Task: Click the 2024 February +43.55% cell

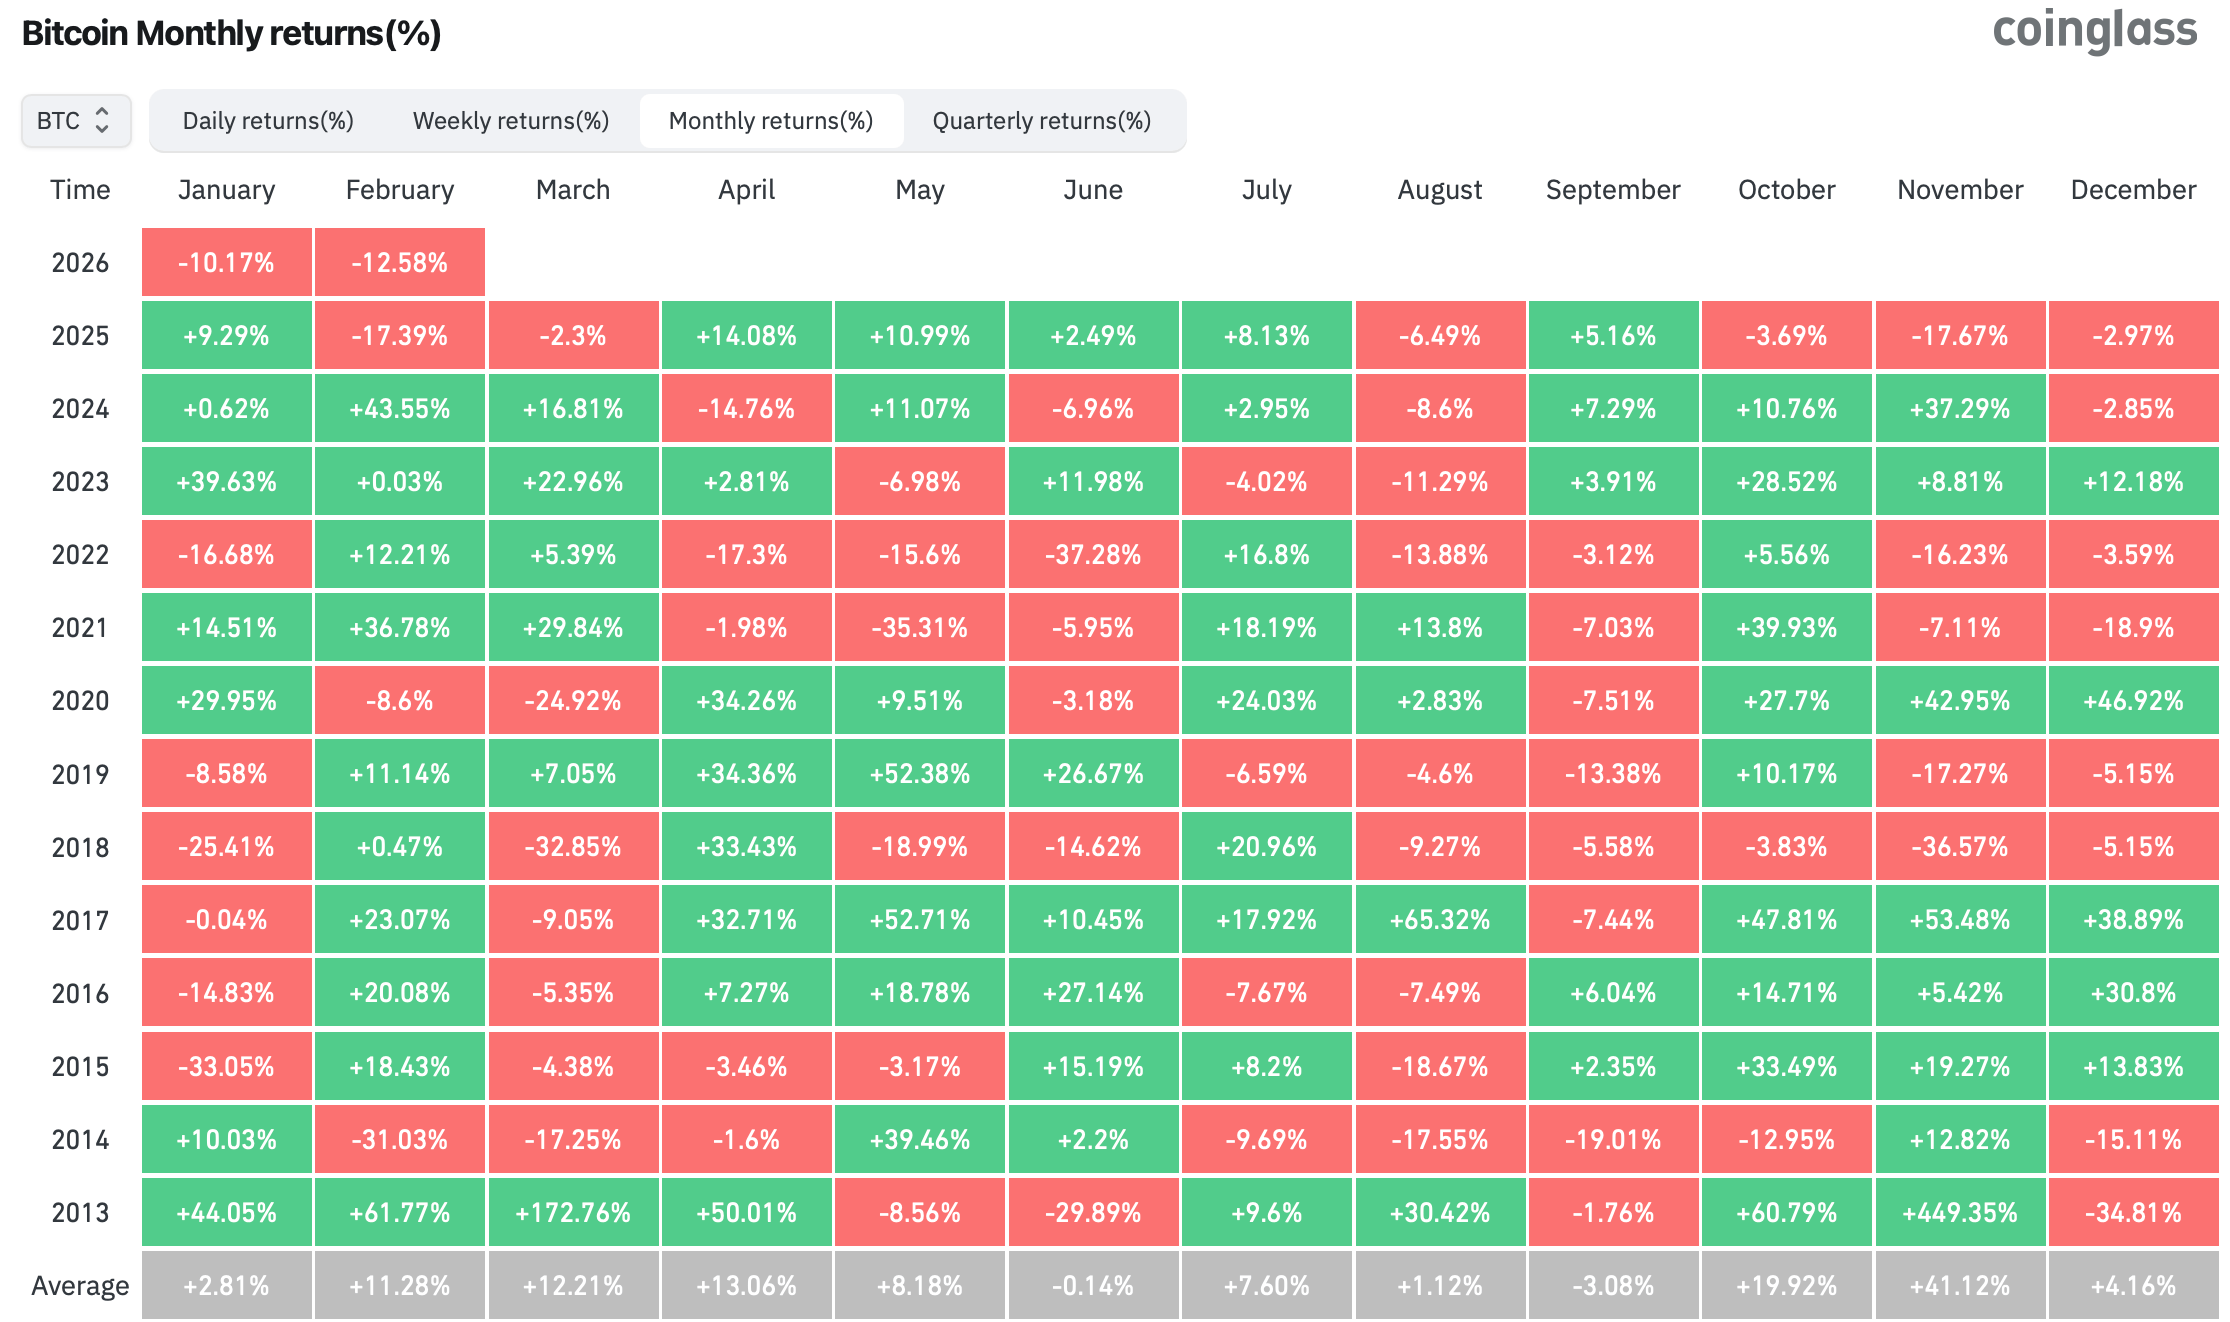Action: (x=399, y=409)
